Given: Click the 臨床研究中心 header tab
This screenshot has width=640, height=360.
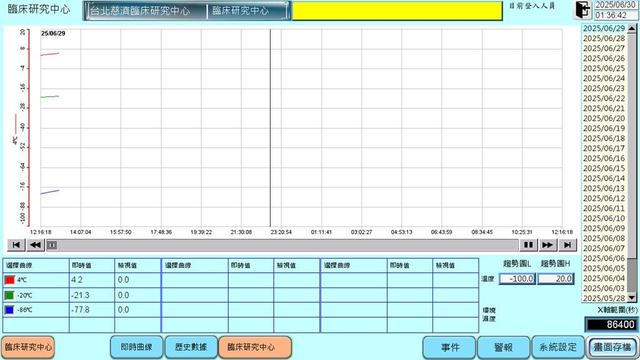Looking at the screenshot, I should 248,11.
